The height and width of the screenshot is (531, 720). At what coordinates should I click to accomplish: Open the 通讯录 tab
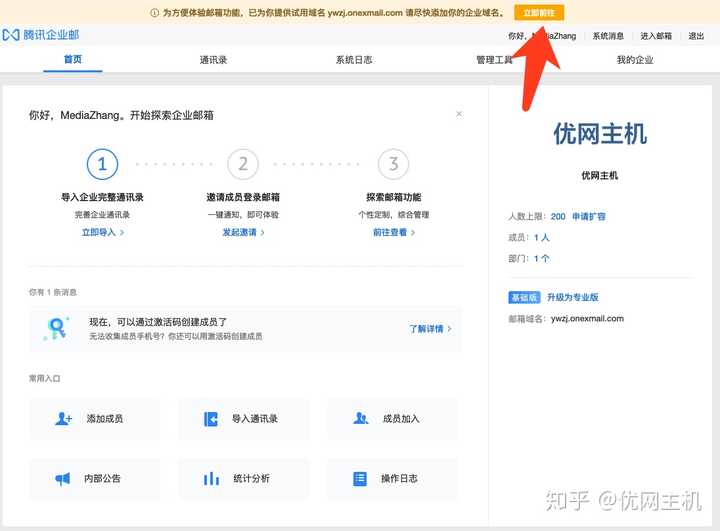click(x=213, y=60)
